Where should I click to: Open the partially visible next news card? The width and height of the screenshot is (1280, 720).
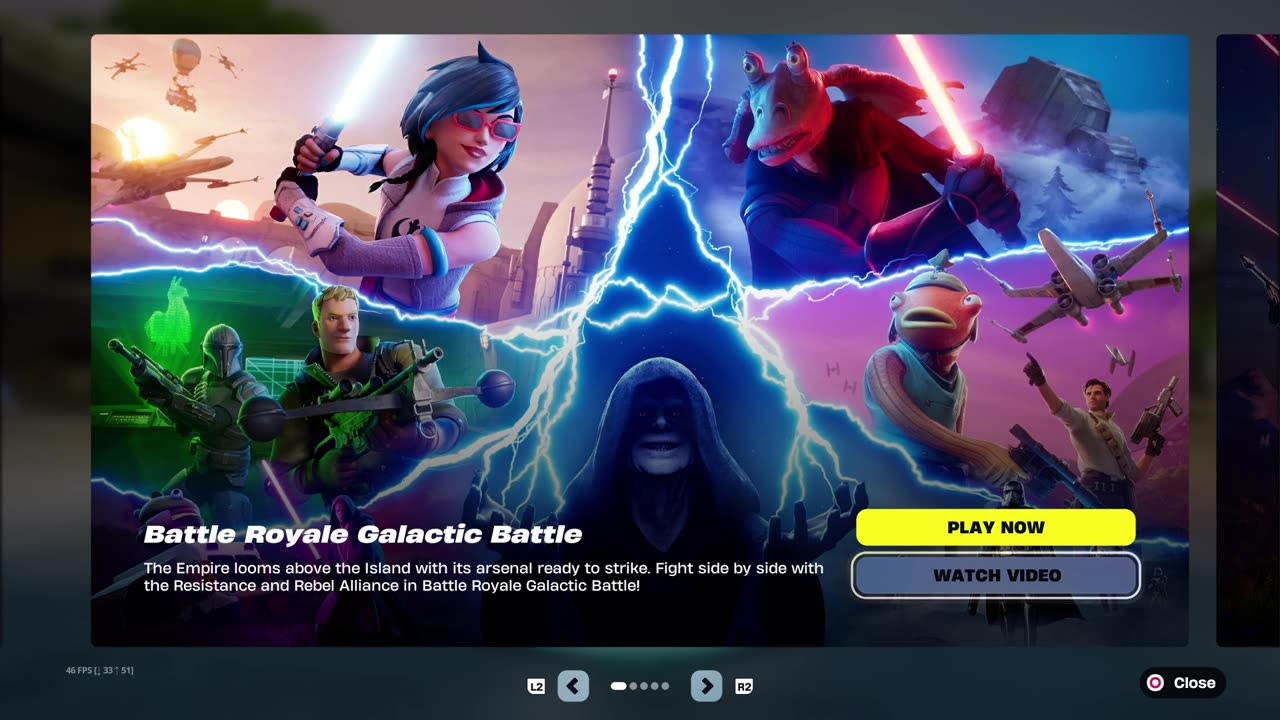(x=1248, y=340)
